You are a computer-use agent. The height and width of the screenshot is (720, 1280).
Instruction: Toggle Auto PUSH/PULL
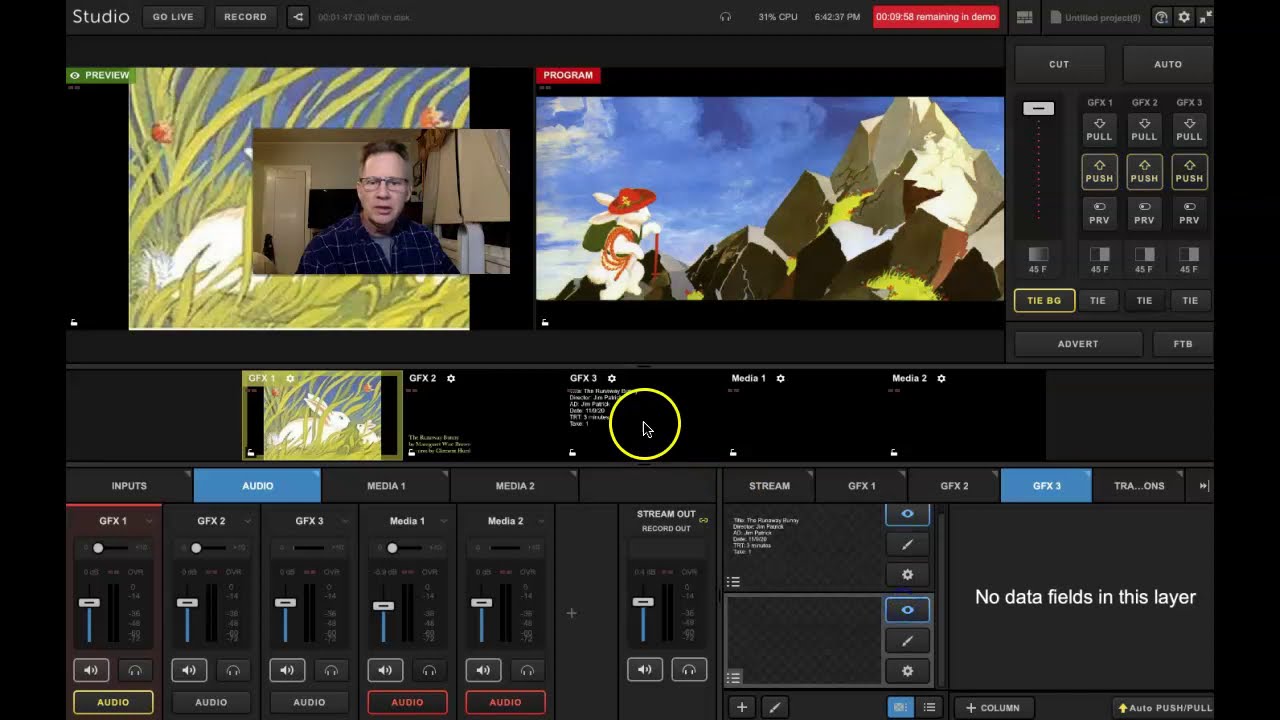[1164, 708]
